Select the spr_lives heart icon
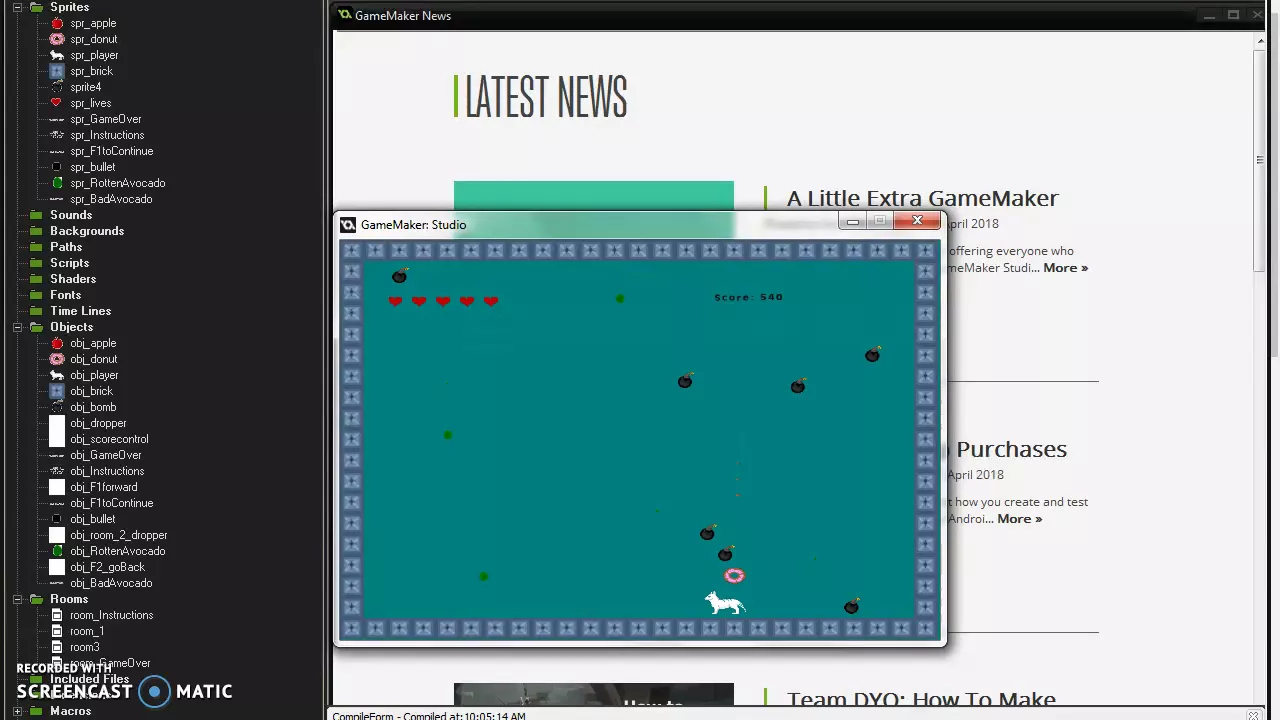The width and height of the screenshot is (1280, 720). pos(57,103)
